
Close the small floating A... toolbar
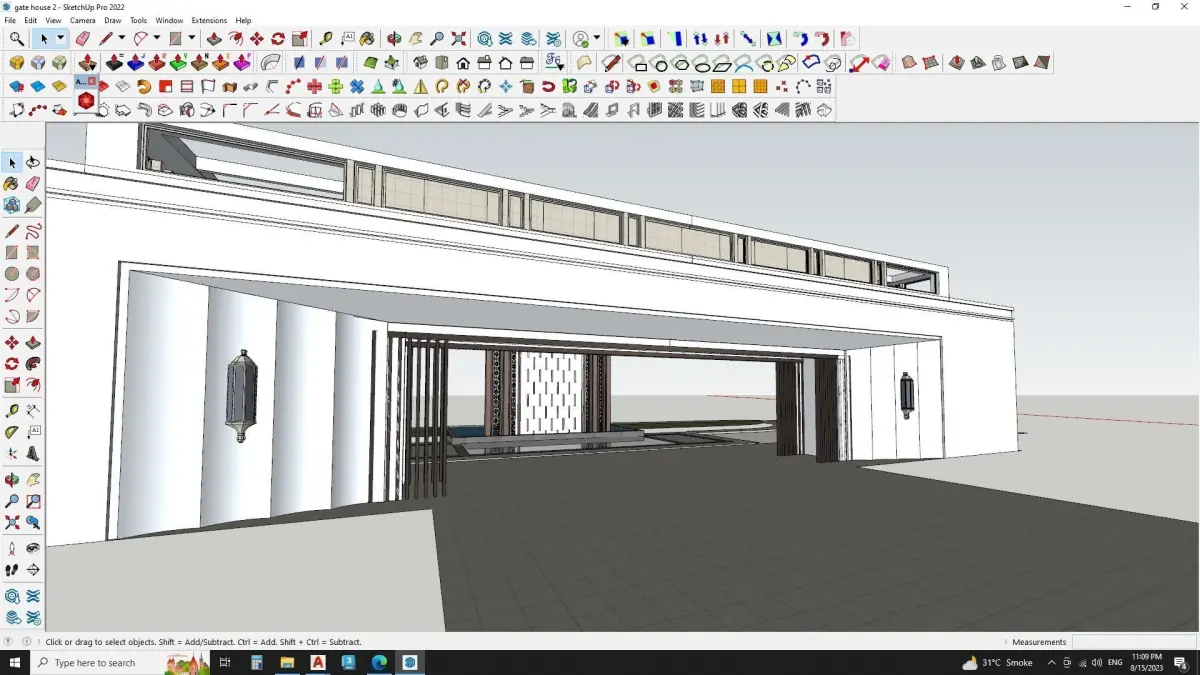coord(92,81)
